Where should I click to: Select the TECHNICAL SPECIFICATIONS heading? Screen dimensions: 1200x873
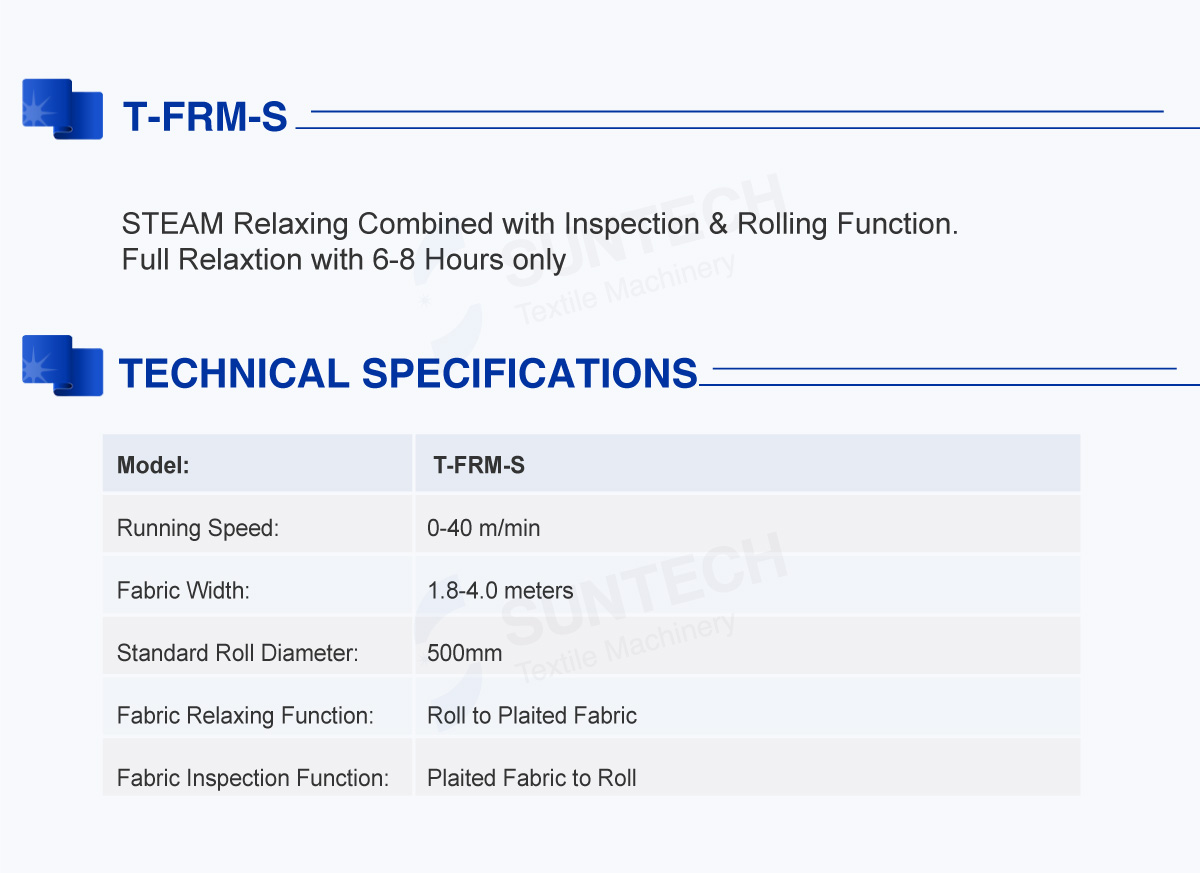408,373
